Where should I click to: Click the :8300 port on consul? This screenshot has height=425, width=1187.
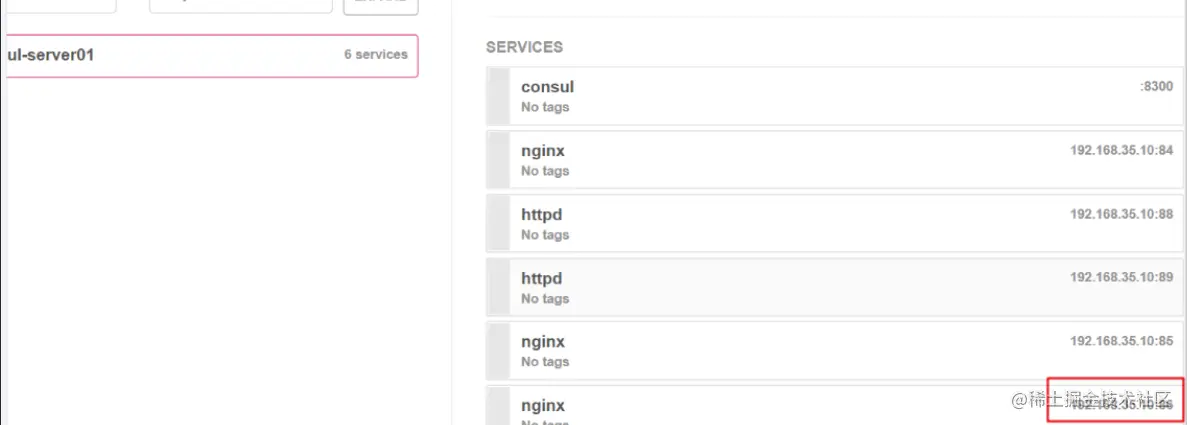tap(1156, 87)
